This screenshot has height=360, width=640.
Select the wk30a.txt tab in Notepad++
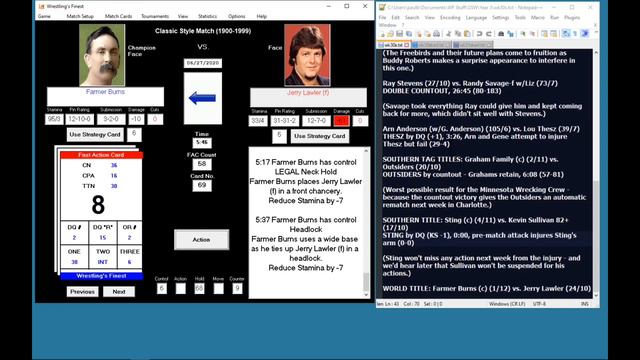[392, 44]
